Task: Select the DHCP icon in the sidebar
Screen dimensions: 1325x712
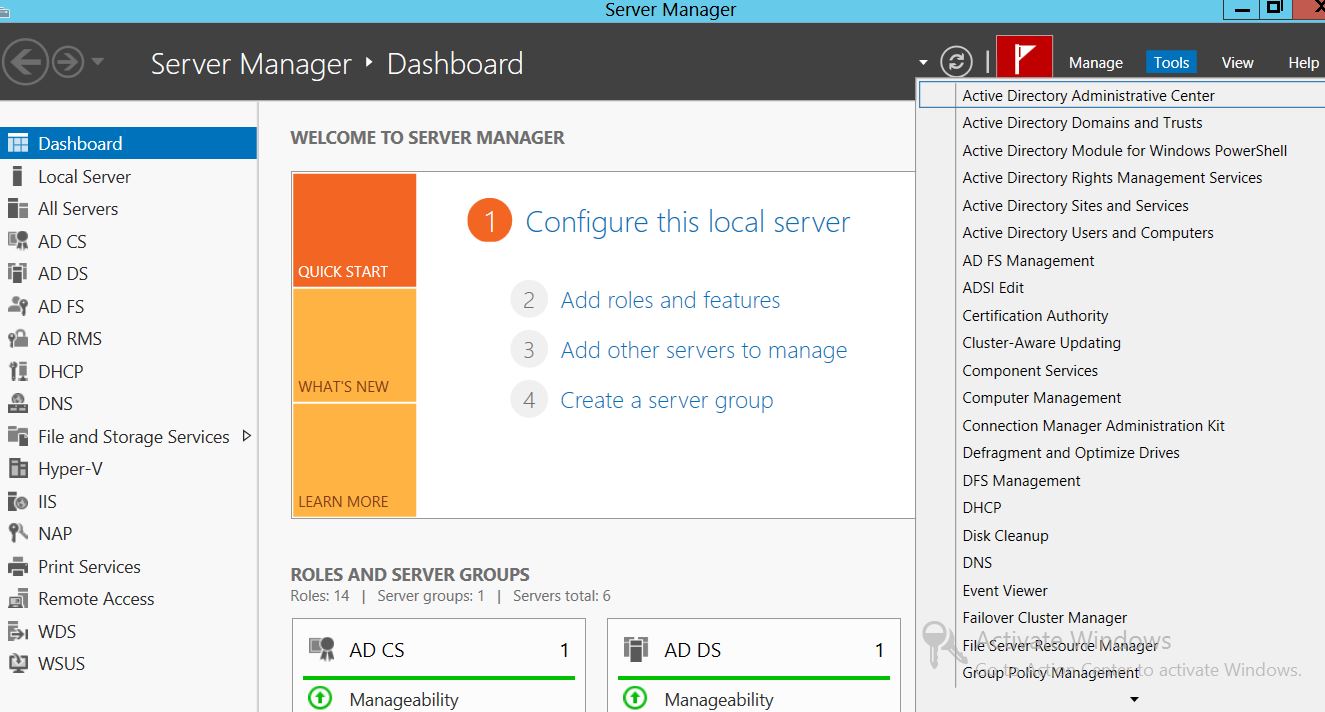Action: click(x=17, y=372)
